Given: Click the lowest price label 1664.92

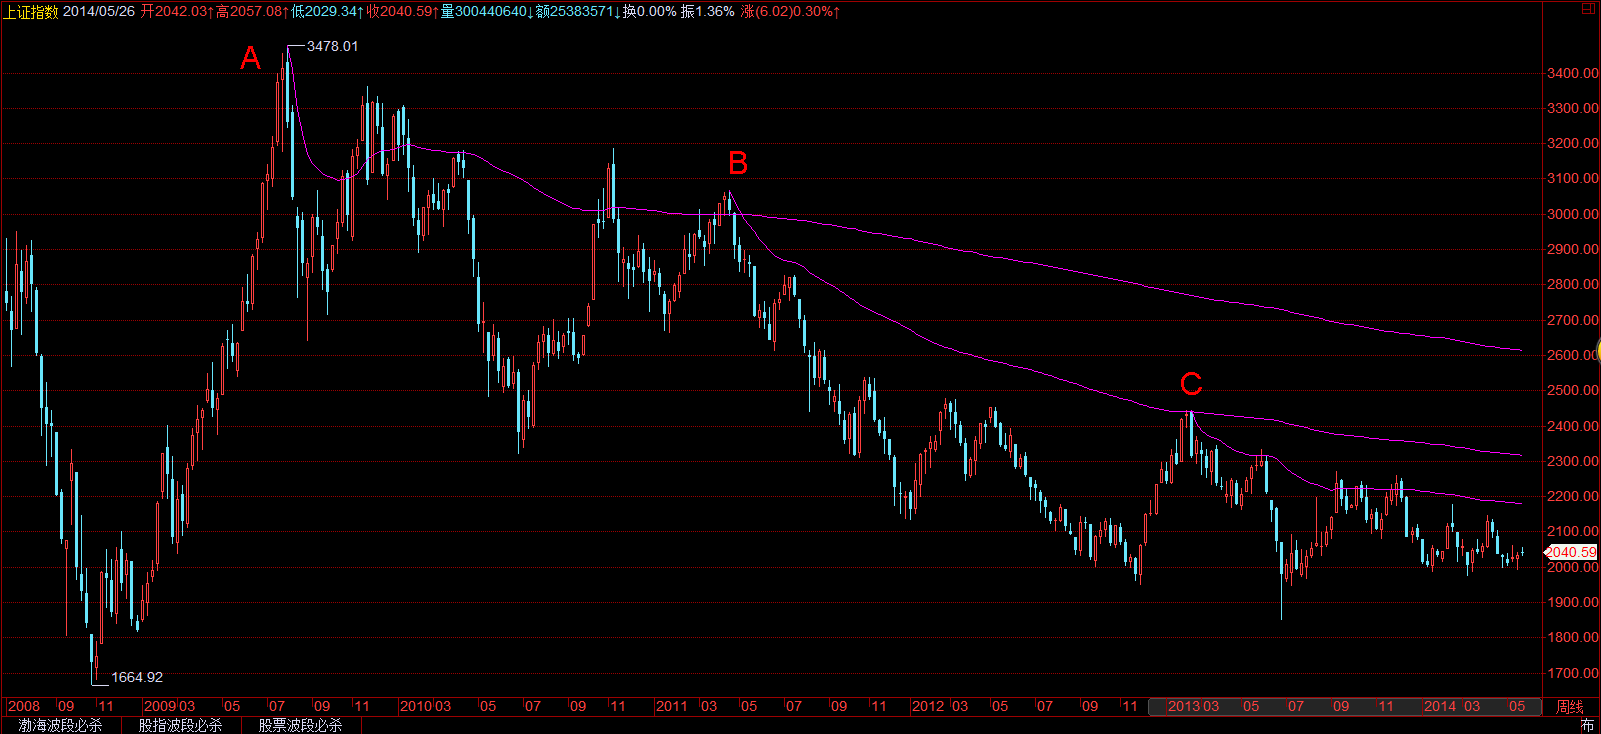Looking at the screenshot, I should (137, 677).
